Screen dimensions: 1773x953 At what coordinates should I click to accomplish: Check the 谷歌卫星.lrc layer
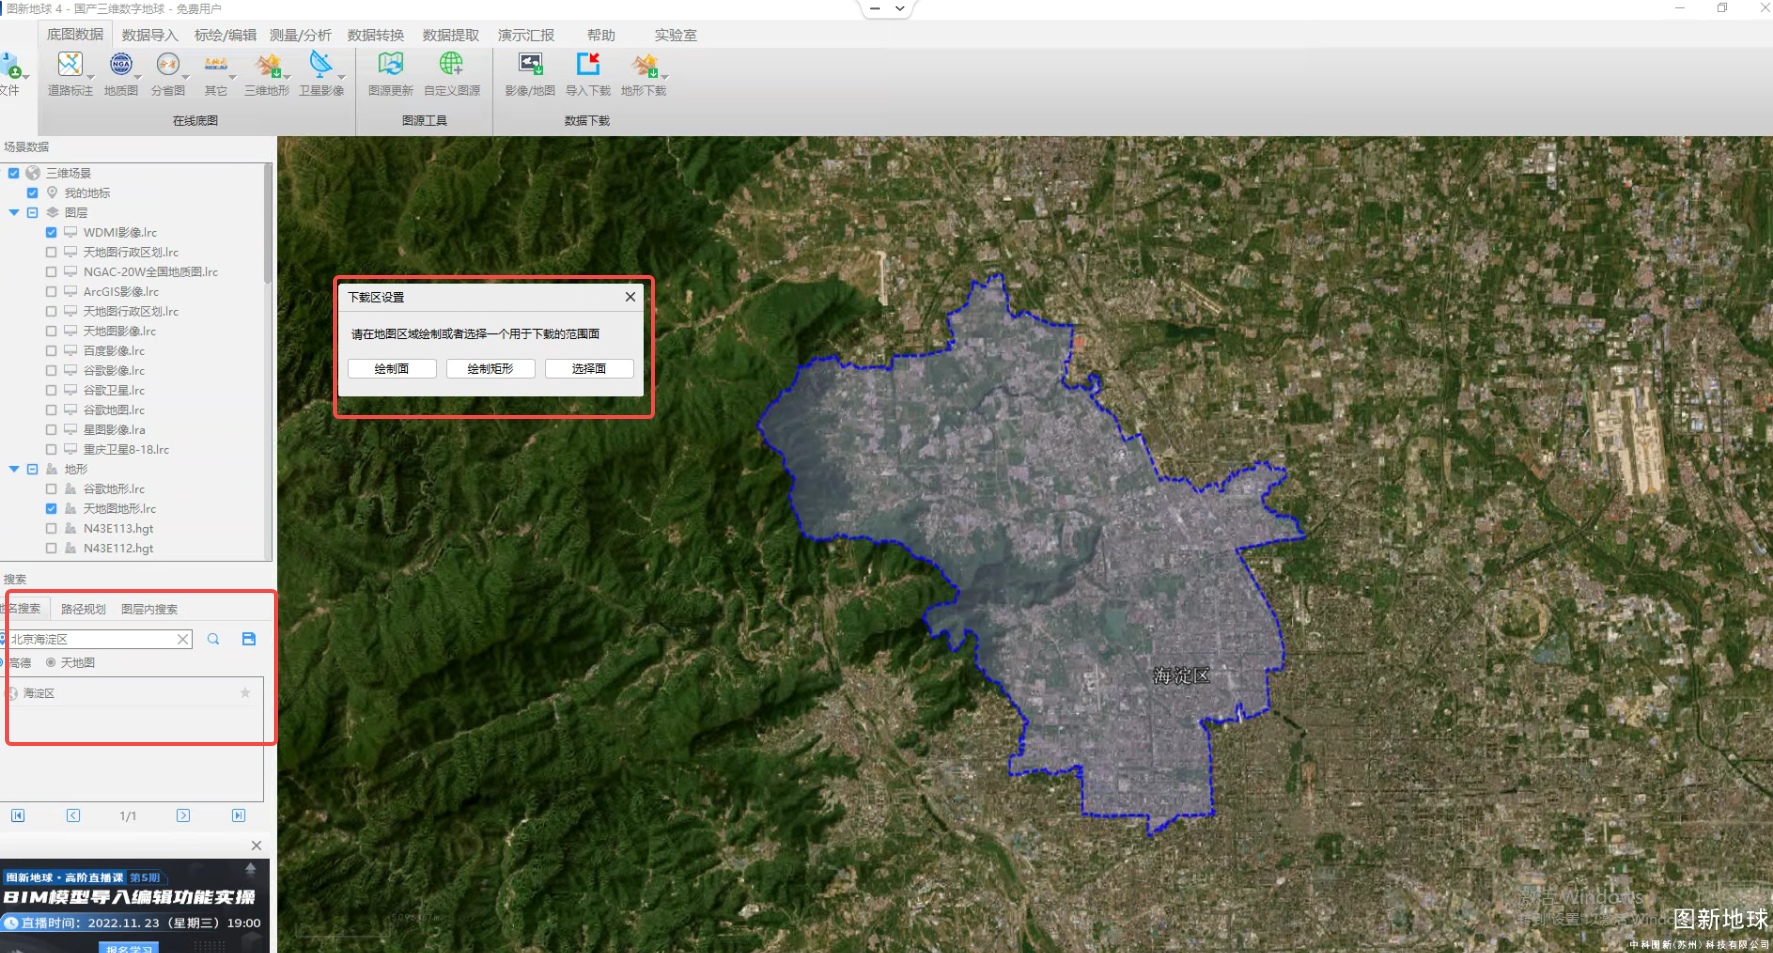coord(51,390)
